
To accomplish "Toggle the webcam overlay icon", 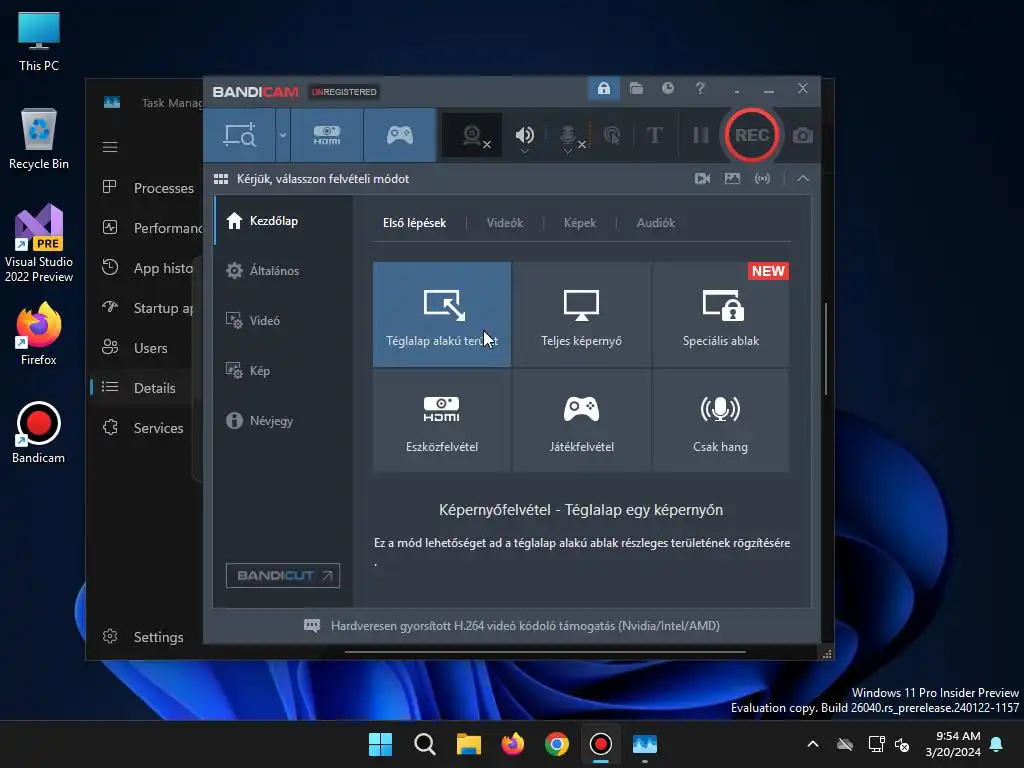I will (472, 136).
